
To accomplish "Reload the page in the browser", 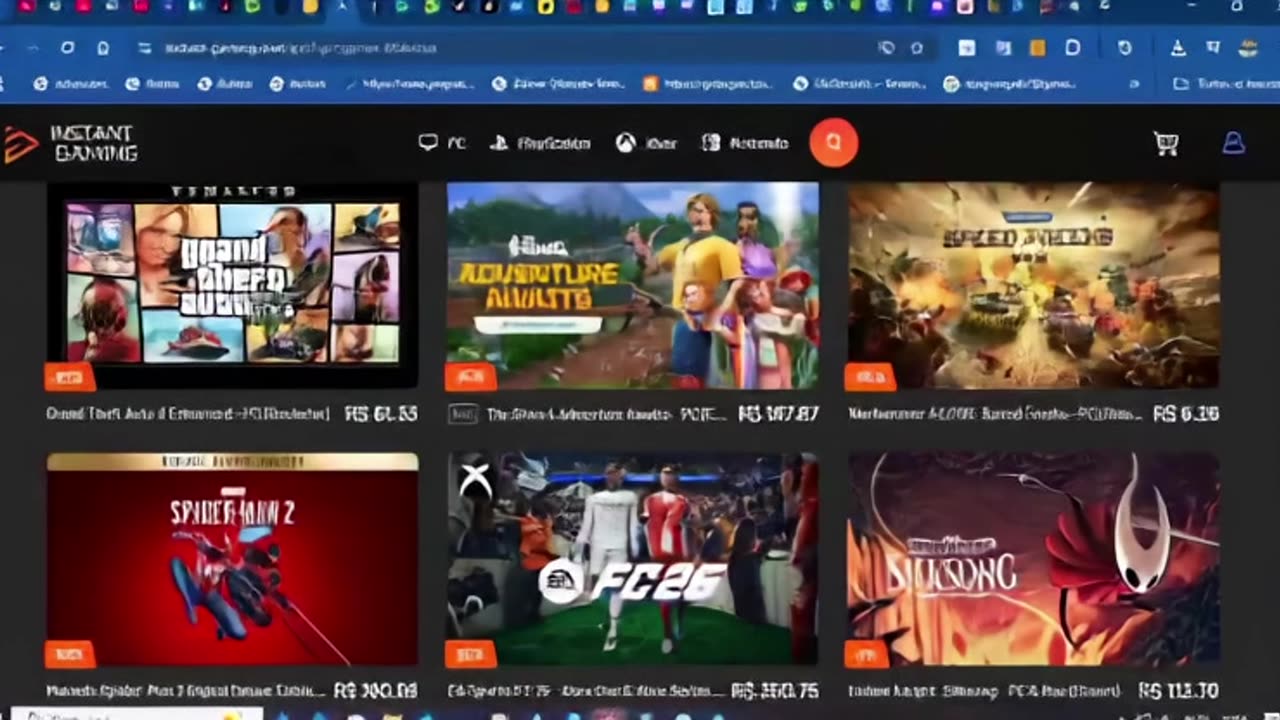I will coord(67,48).
